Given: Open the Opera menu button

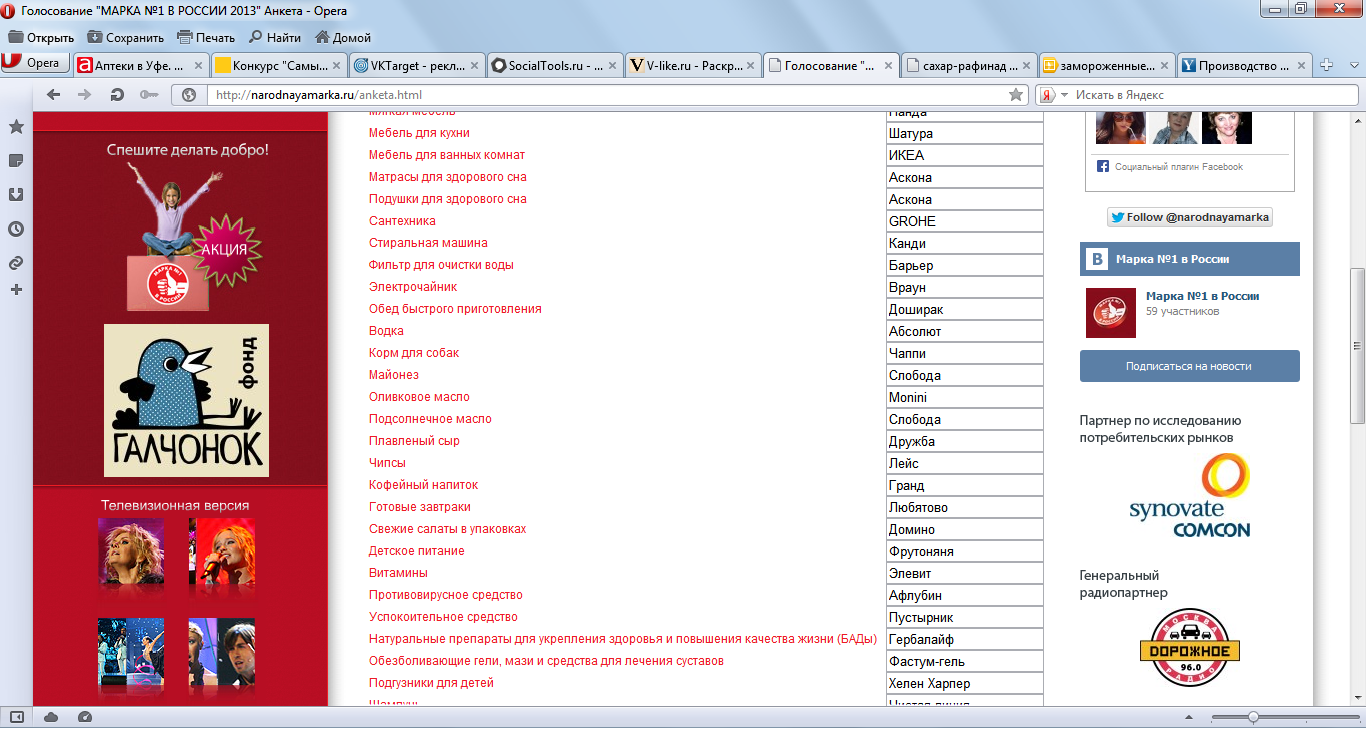Looking at the screenshot, I should 36,64.
